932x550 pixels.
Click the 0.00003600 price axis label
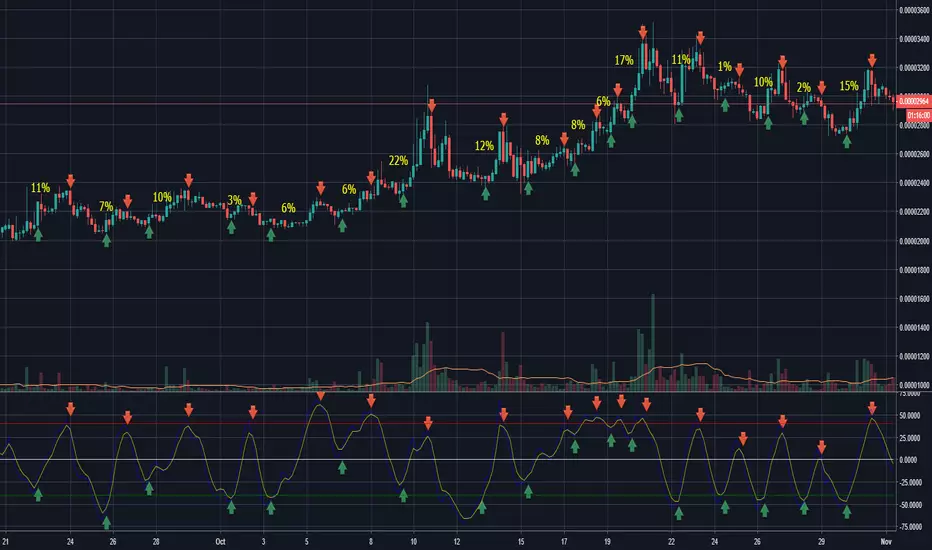(910, 11)
